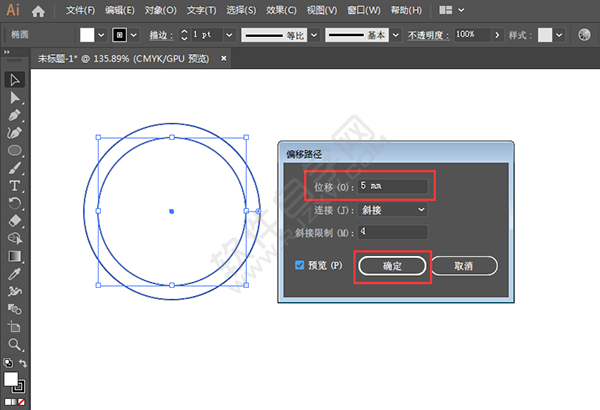The width and height of the screenshot is (600, 410).
Task: Open the 窗口(W) menu
Action: coord(364,10)
